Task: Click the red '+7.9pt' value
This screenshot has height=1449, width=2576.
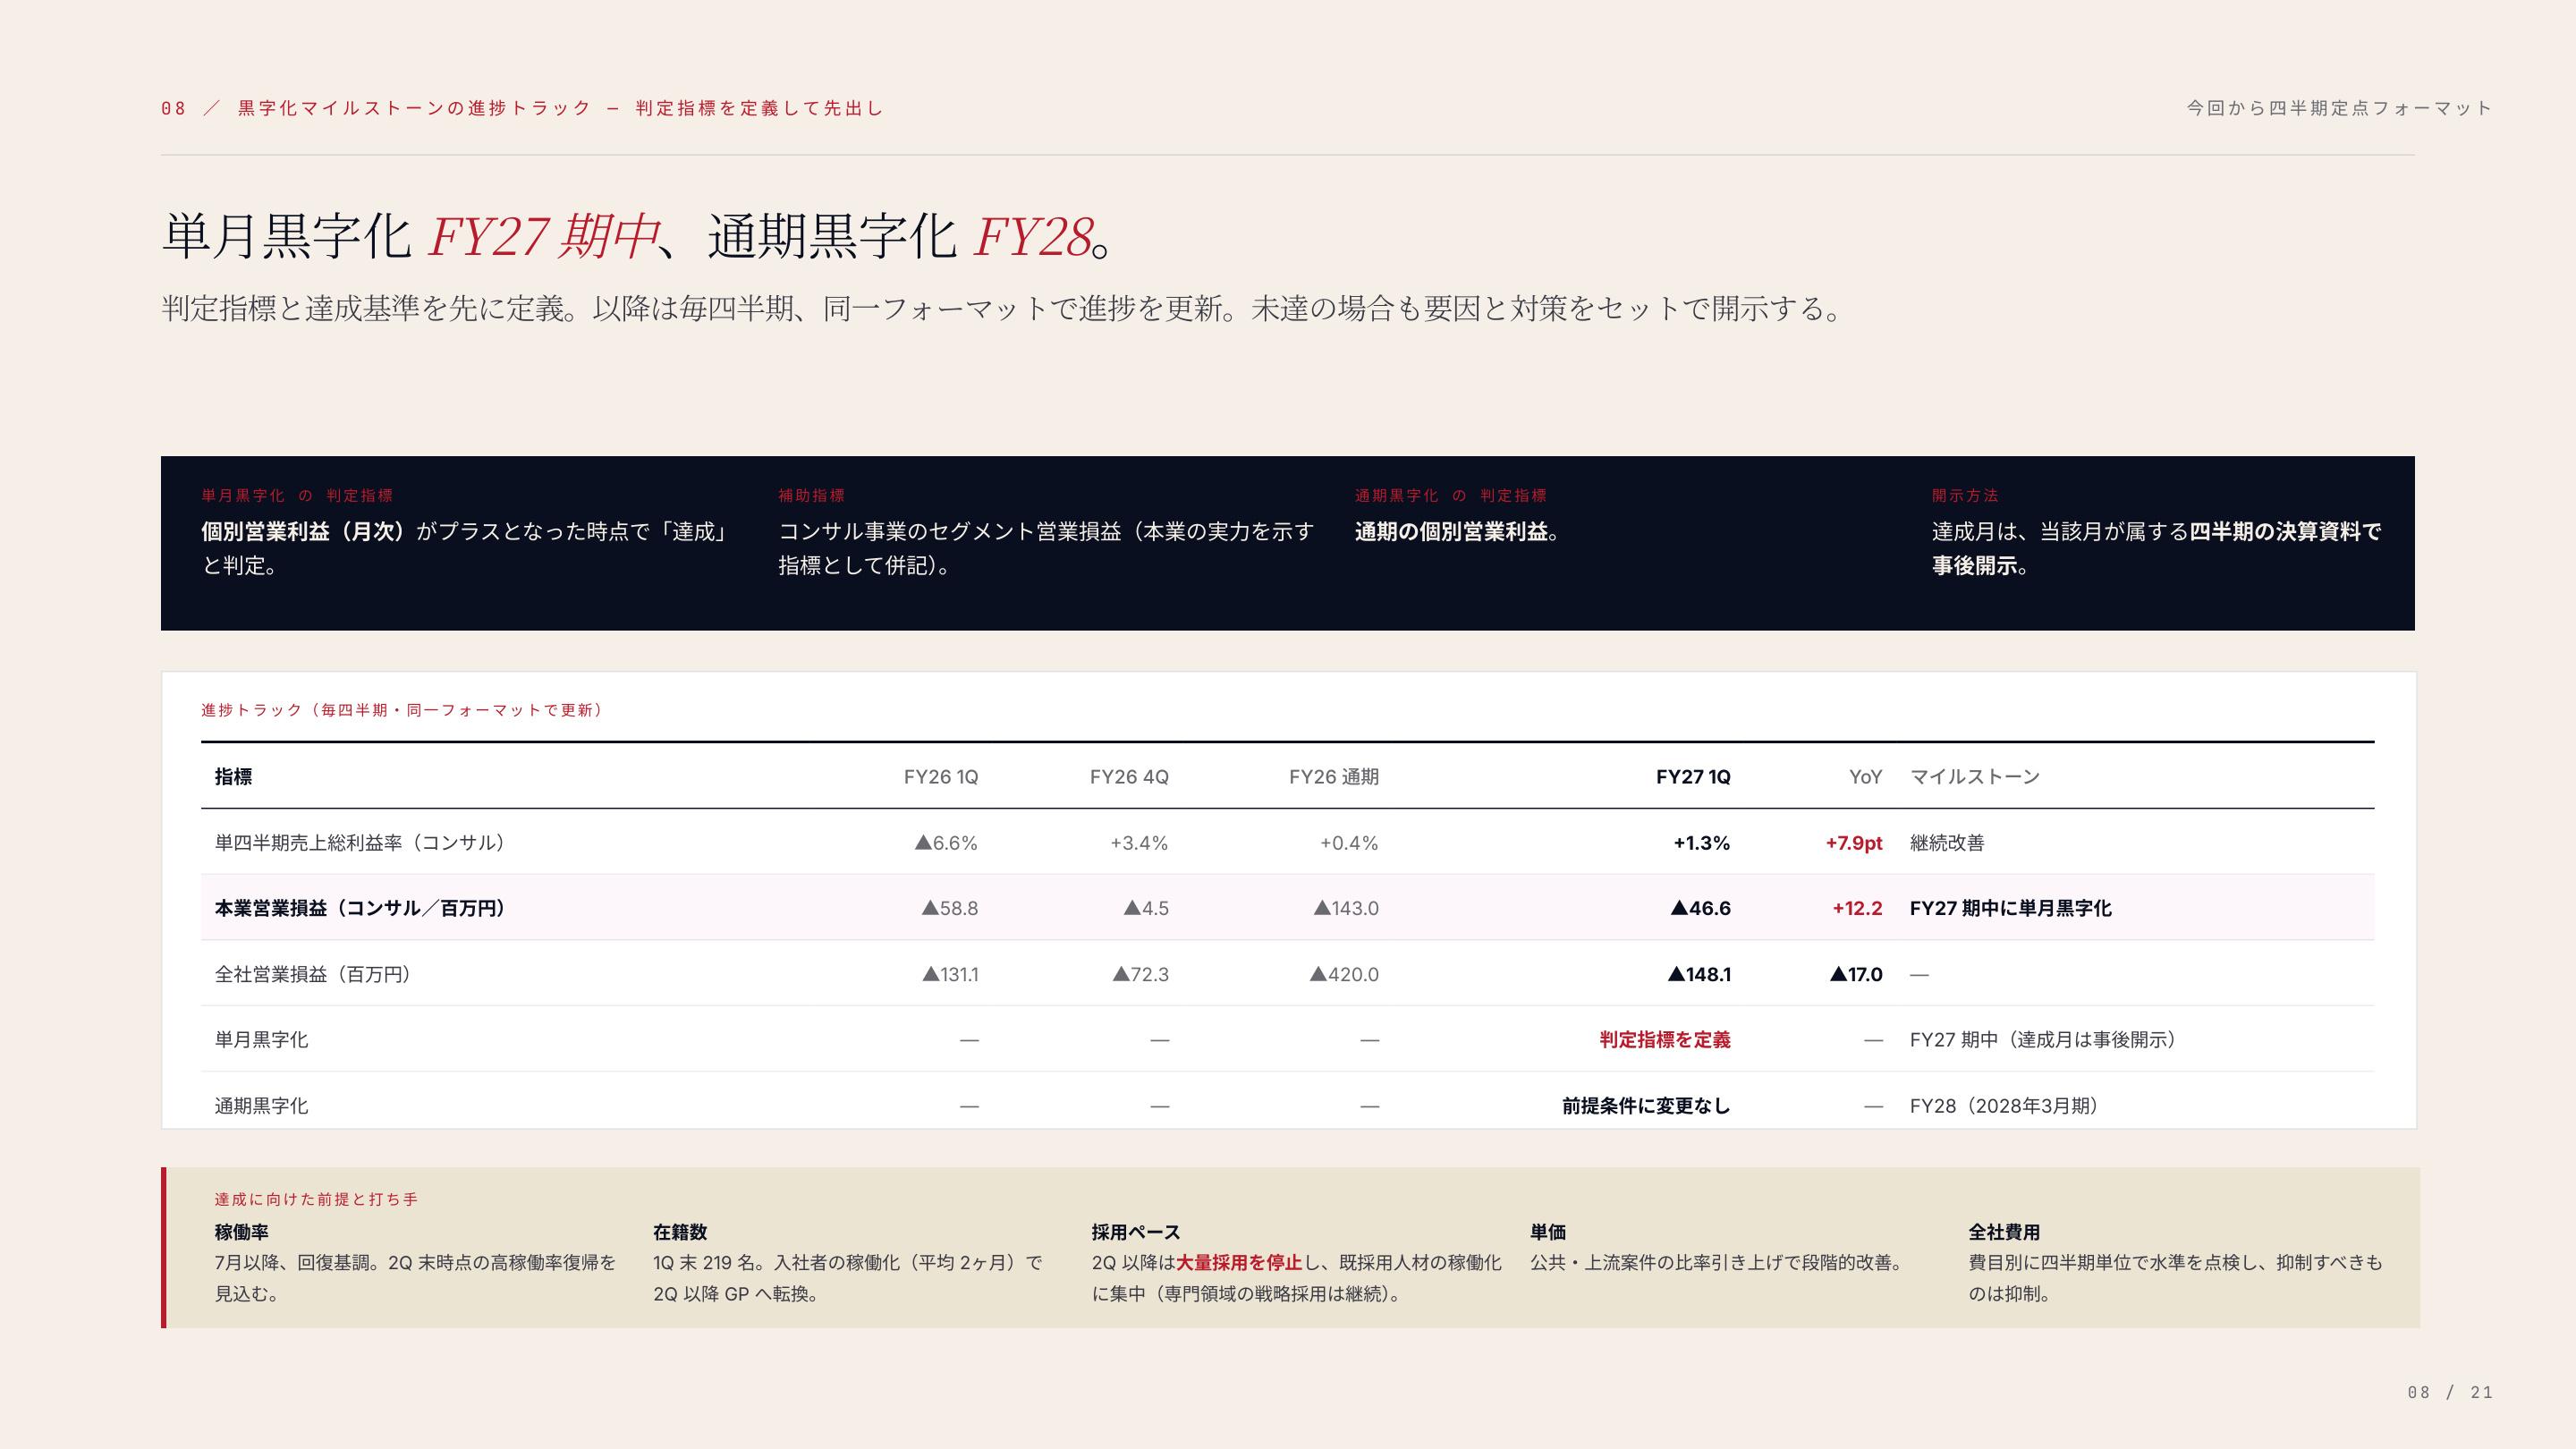Action: point(1854,843)
